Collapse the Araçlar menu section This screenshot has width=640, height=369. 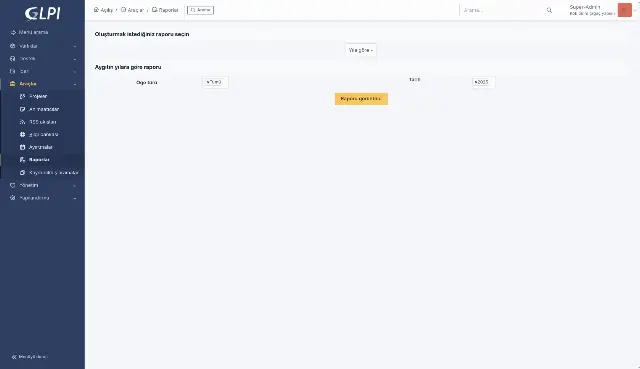pos(42,84)
